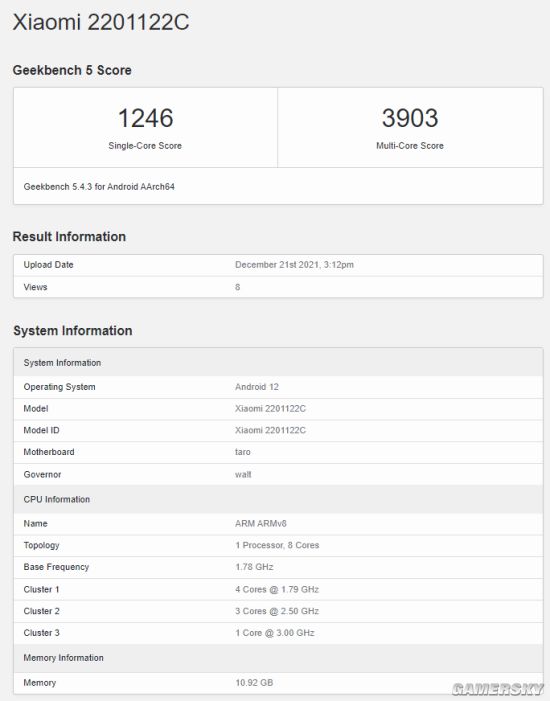The image size is (550, 701).
Task: Click the Views count value 8
Action: (x=237, y=287)
